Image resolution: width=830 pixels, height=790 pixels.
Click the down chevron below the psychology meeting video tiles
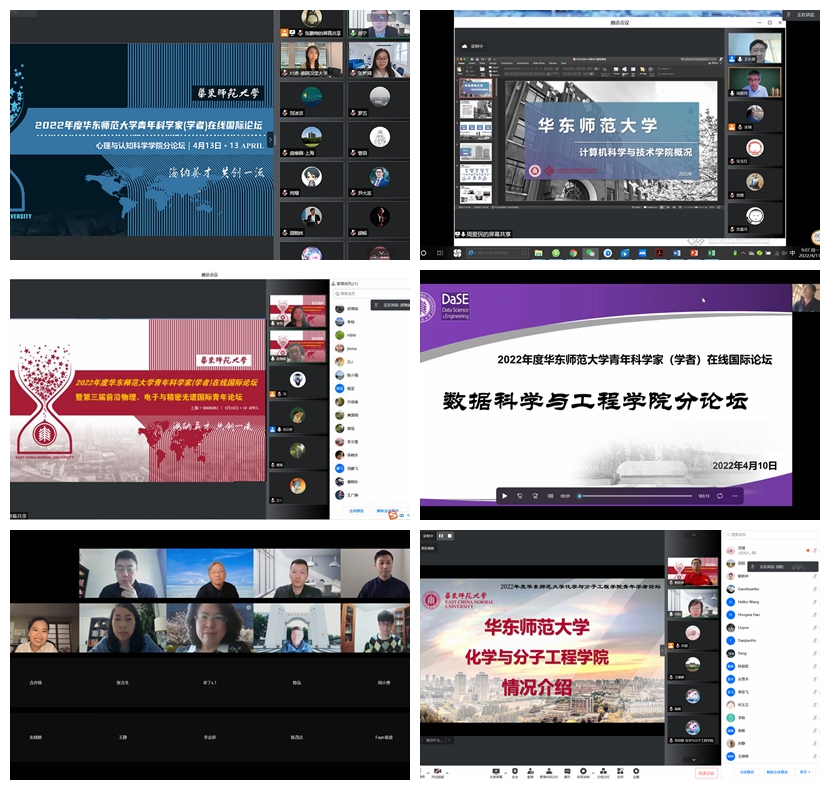tap(381, 254)
